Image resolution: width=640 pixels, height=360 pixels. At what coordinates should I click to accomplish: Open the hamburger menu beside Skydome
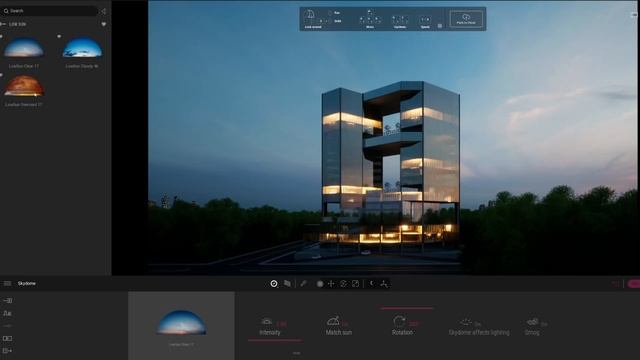point(7,283)
